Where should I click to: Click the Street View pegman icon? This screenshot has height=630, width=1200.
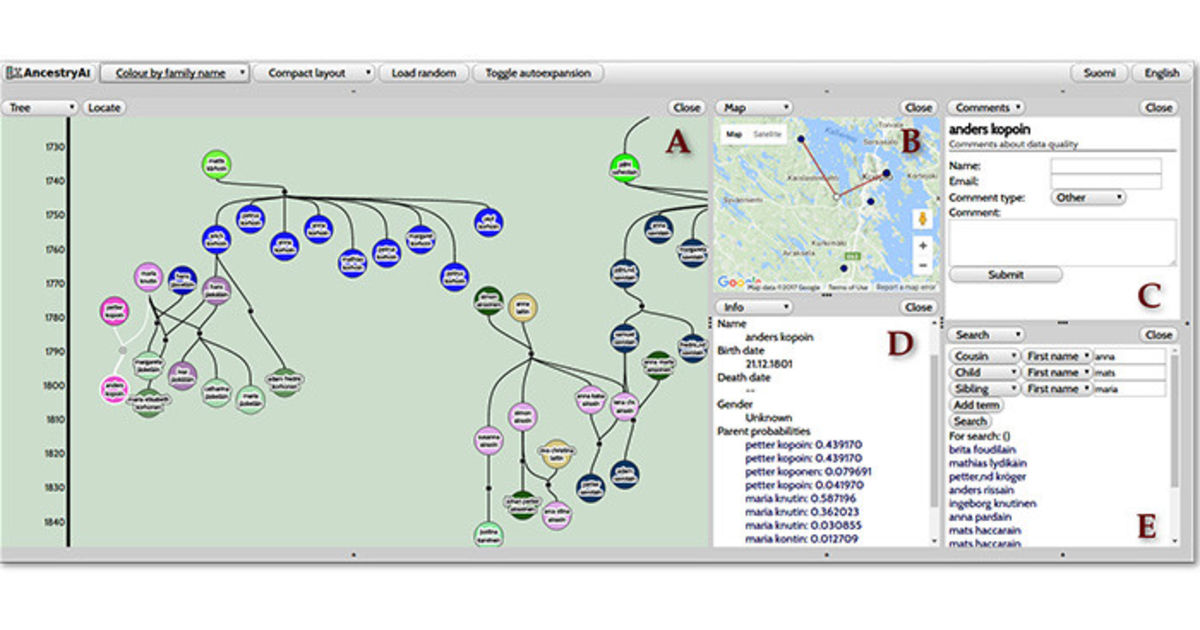[x=922, y=219]
